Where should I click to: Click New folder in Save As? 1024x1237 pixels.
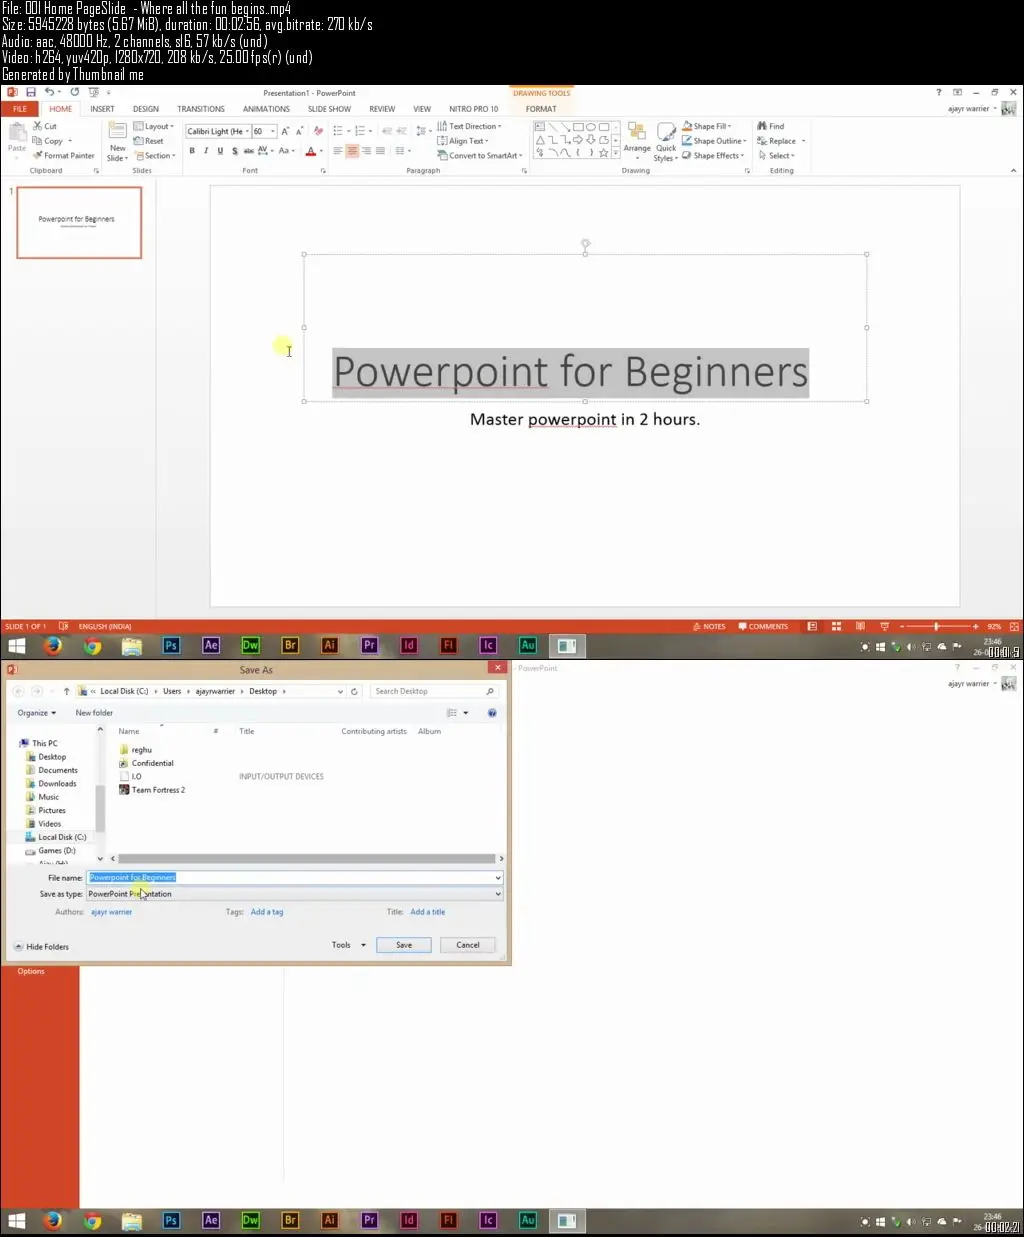pyautogui.click(x=94, y=713)
